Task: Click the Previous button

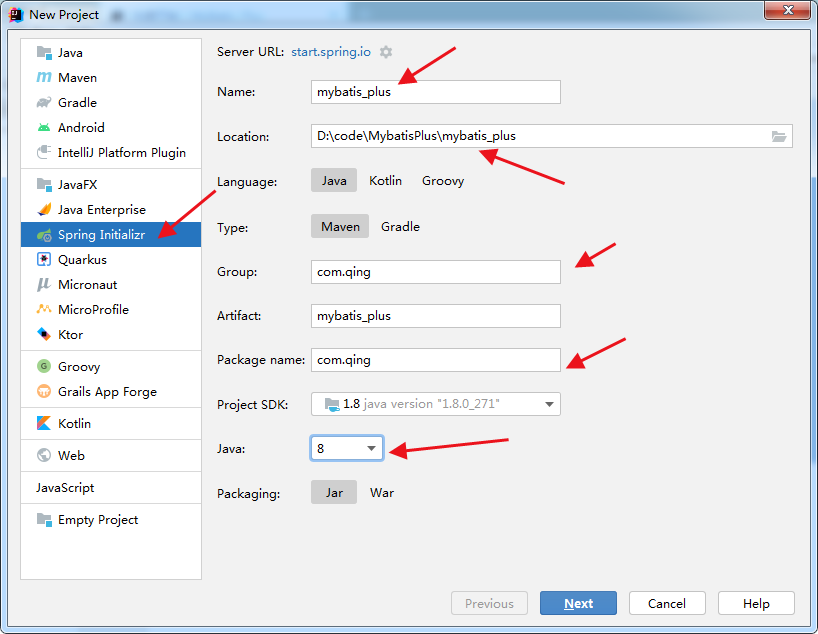Action: click(x=489, y=603)
